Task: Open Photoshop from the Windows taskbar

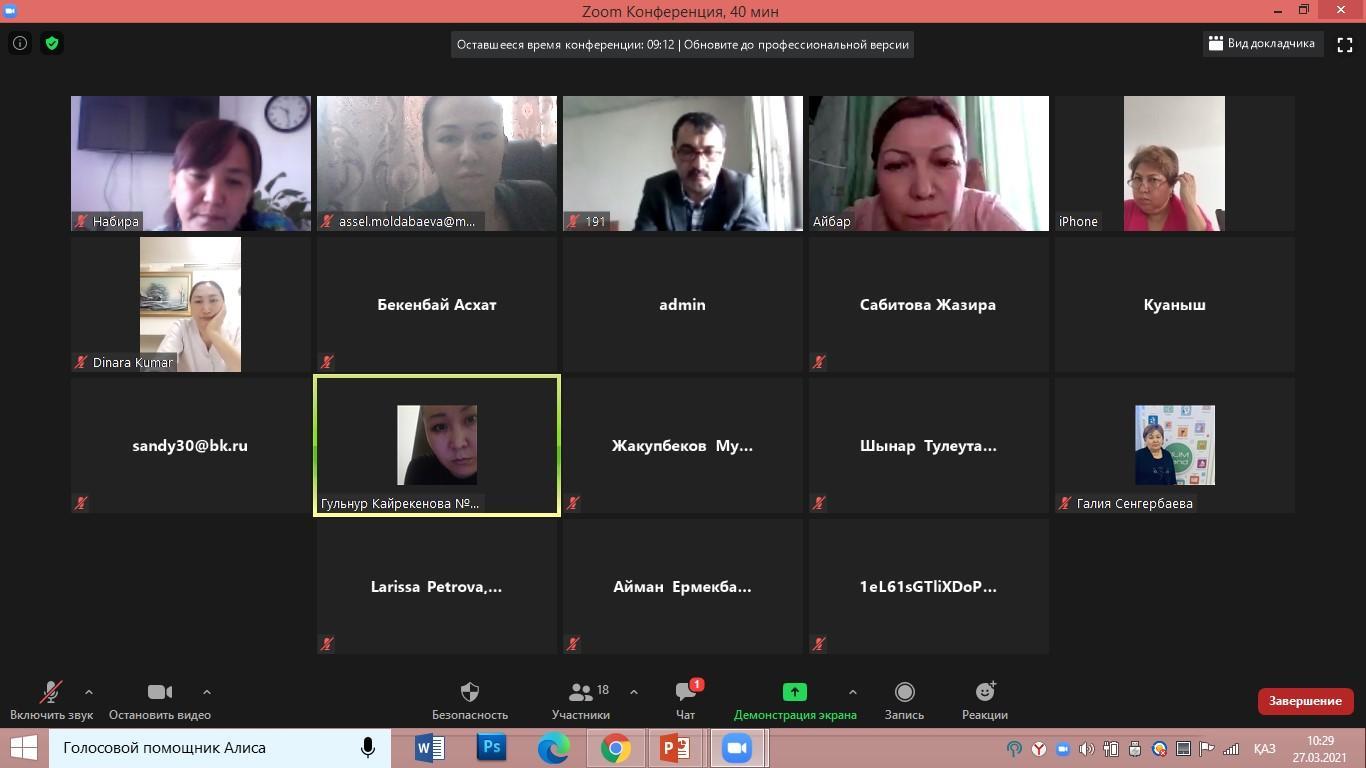Action: coord(491,748)
